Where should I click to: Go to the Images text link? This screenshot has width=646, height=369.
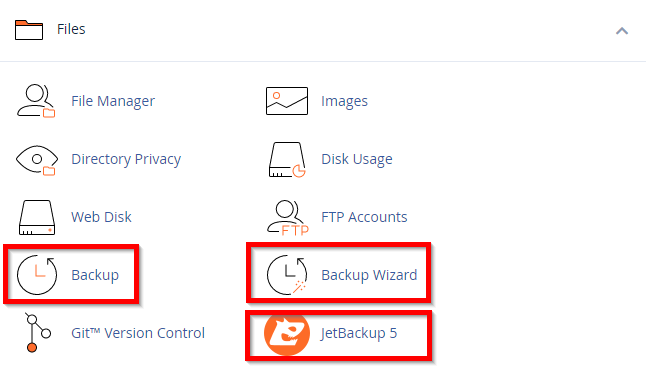[x=344, y=101]
